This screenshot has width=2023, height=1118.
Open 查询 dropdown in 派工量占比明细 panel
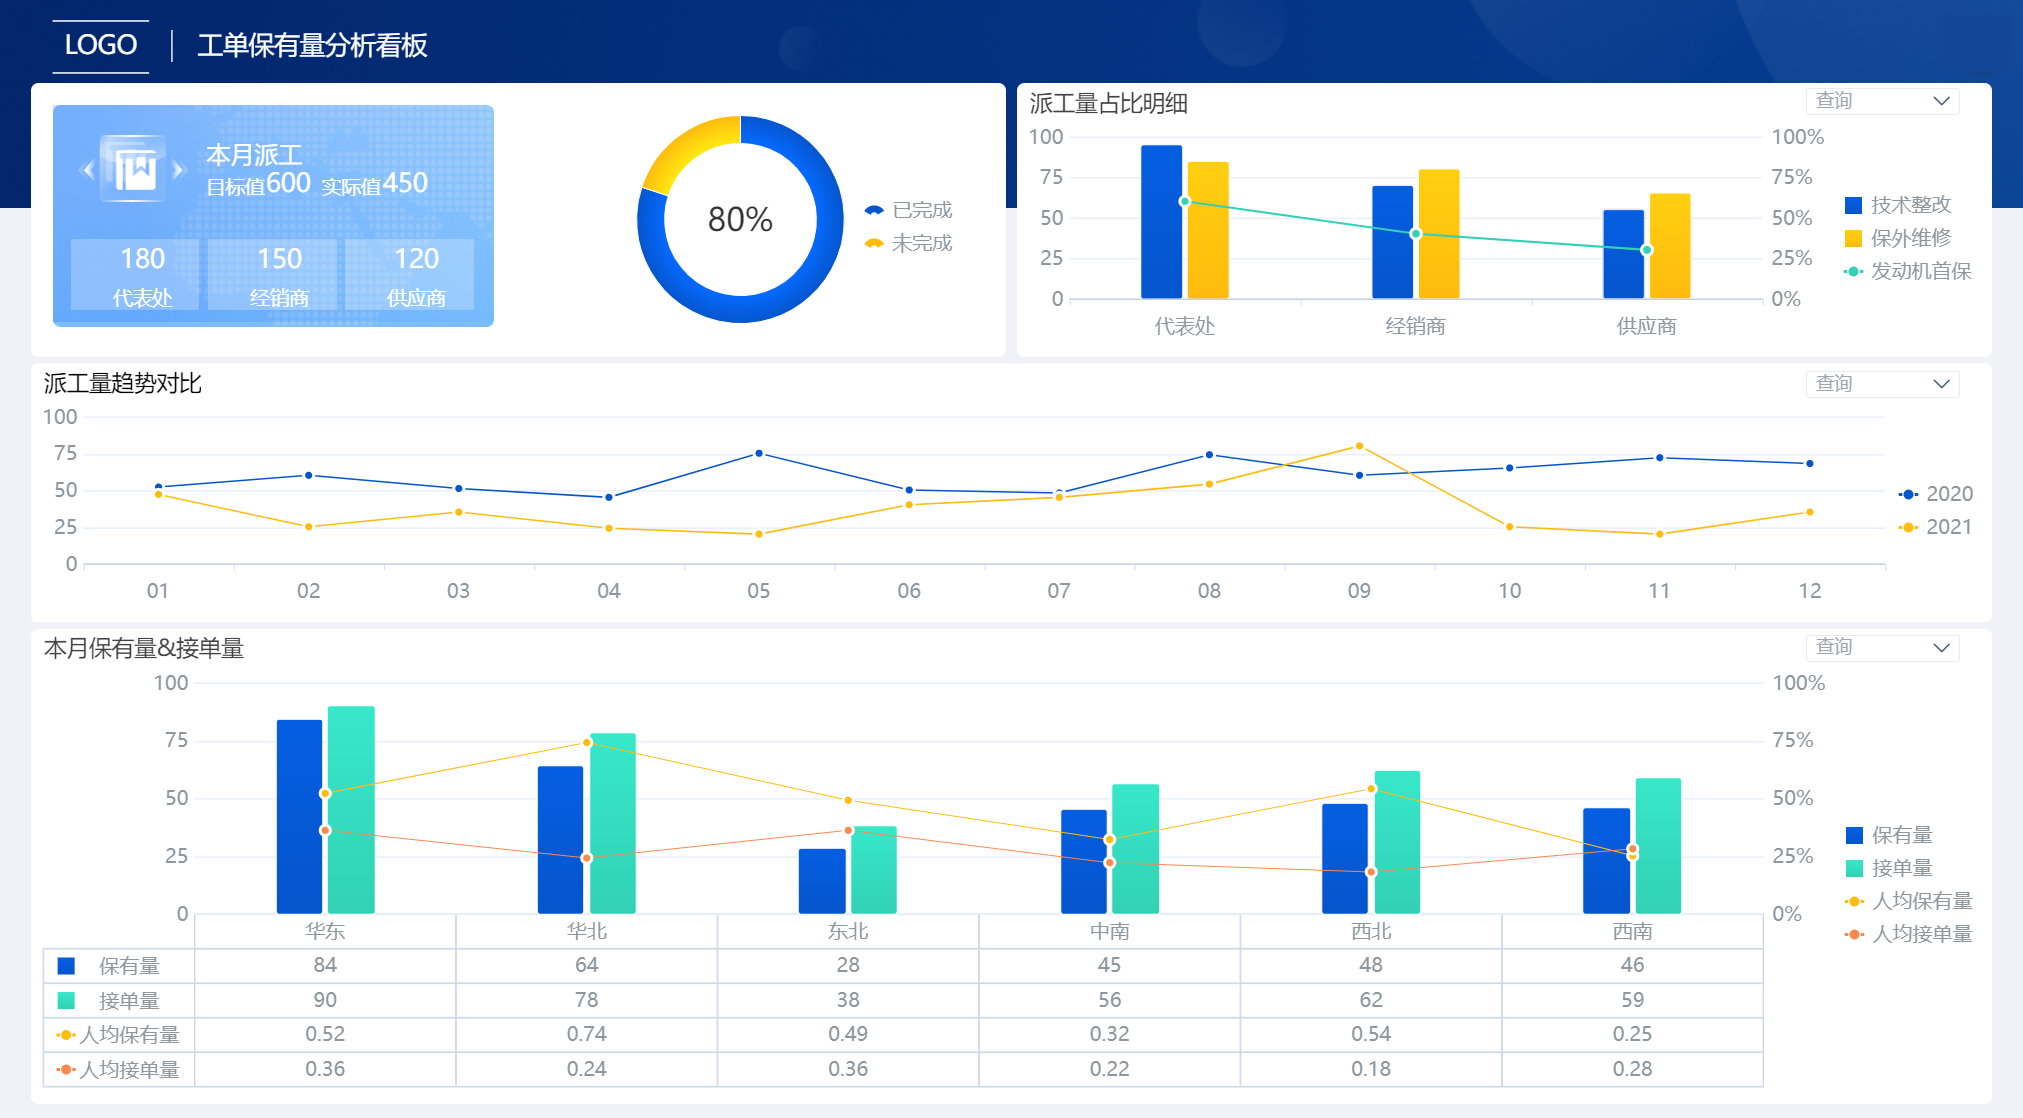[x=1882, y=101]
